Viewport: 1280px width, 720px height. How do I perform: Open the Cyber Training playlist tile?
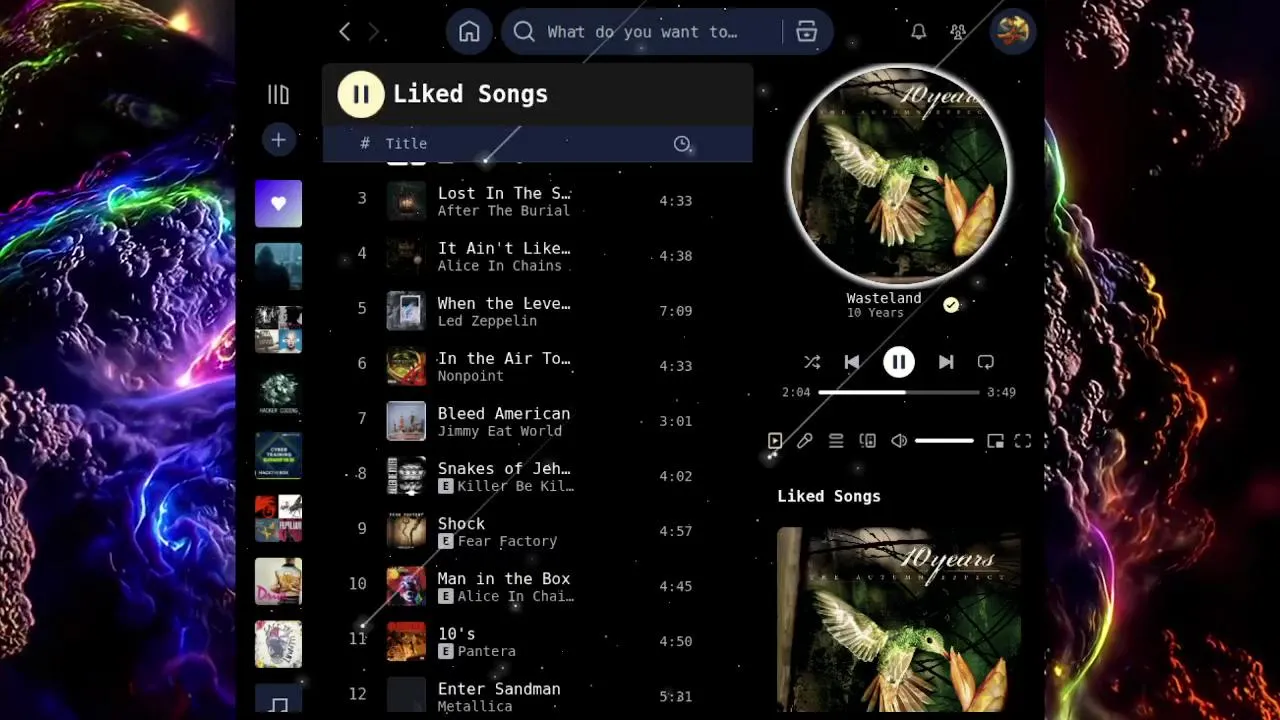coord(278,456)
